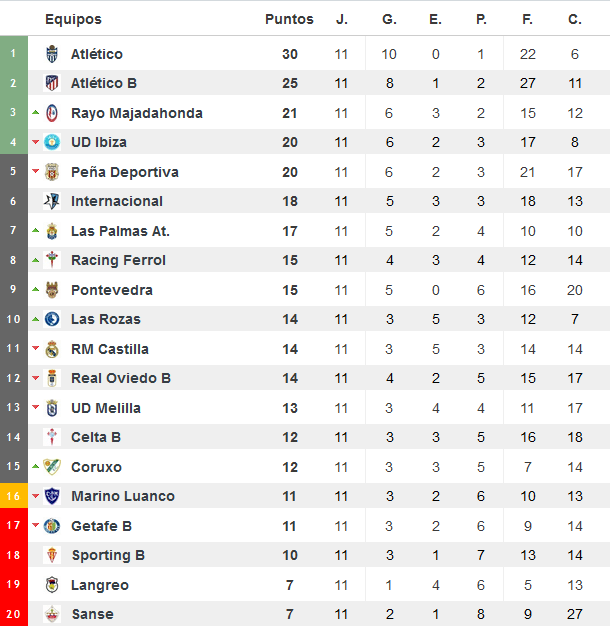Click the Atlético B club badge
Viewport: 610px width, 626px height.
coord(52,83)
